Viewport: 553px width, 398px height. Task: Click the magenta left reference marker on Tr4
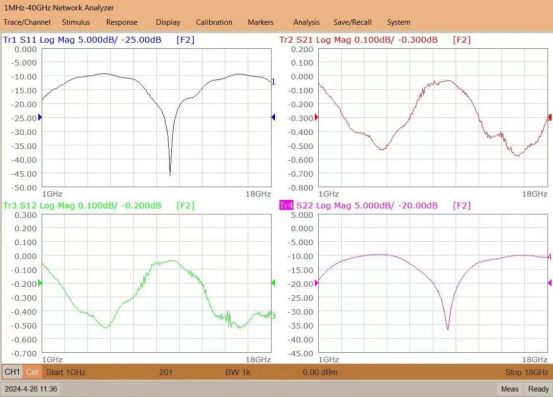[316, 283]
